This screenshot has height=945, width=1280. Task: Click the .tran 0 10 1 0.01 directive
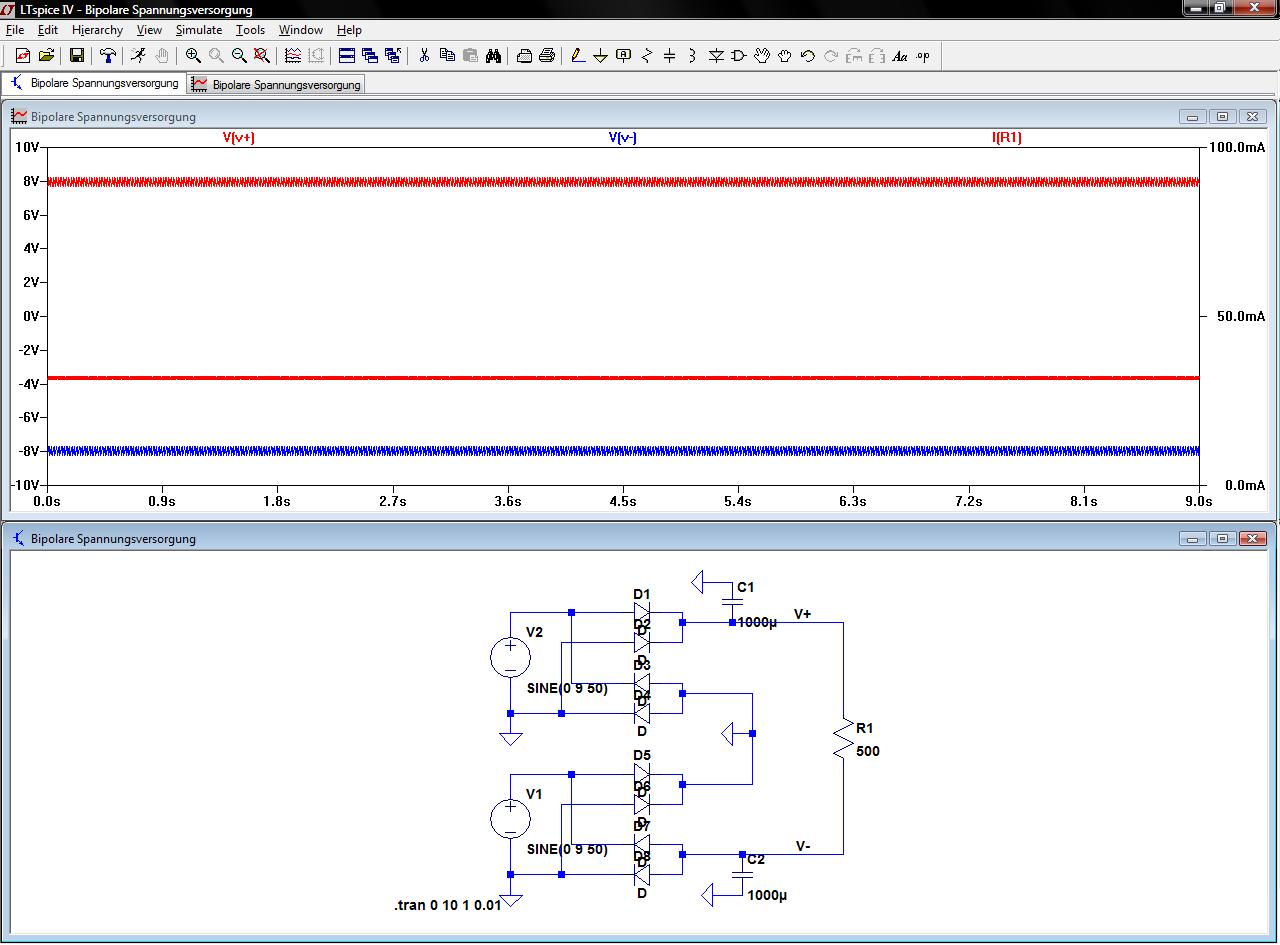(447, 905)
